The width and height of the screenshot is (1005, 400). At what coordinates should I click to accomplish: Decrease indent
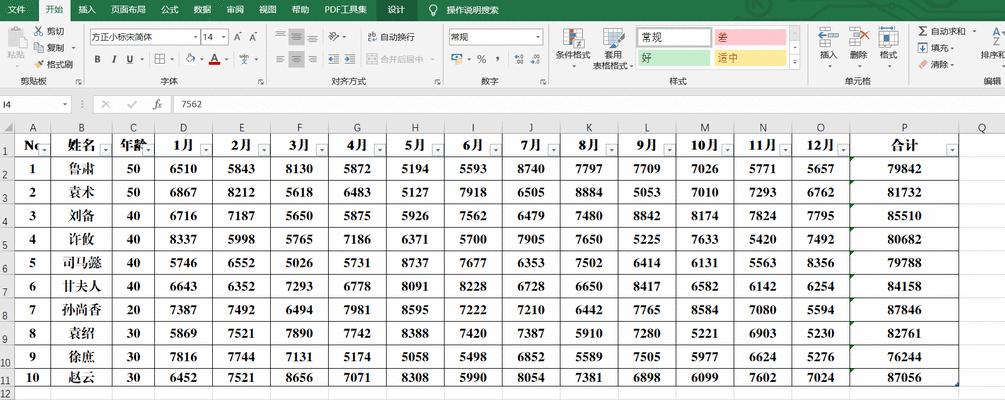(x=334, y=59)
